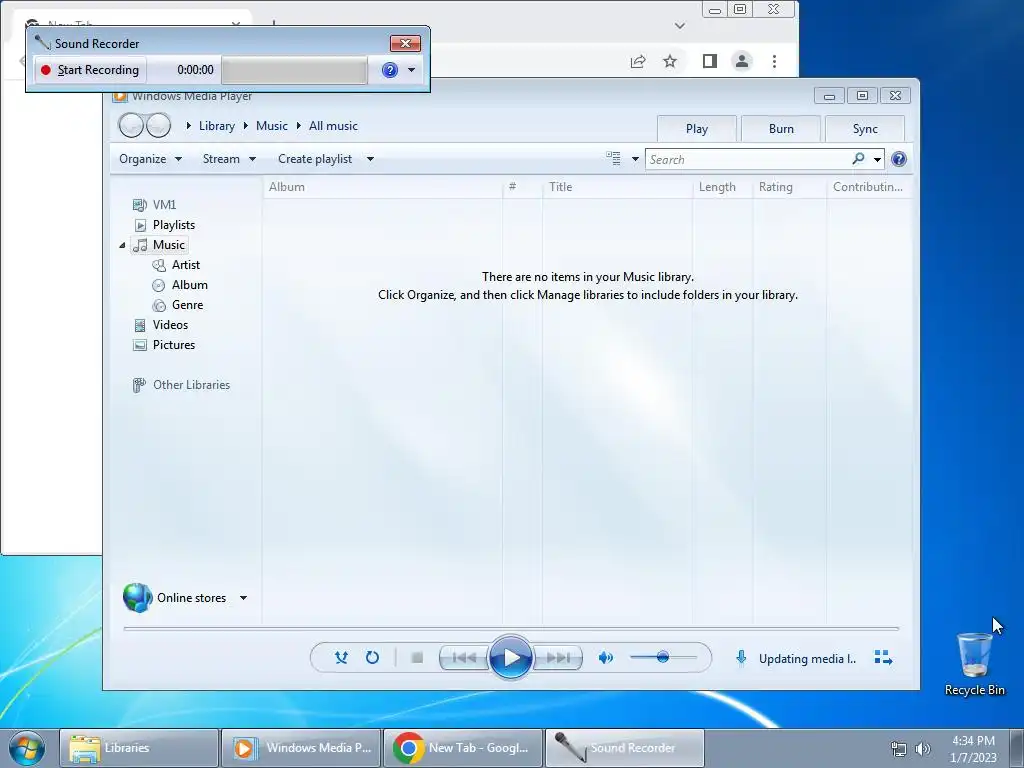Click the Next track button
This screenshot has width=1024, height=768.
[557, 658]
